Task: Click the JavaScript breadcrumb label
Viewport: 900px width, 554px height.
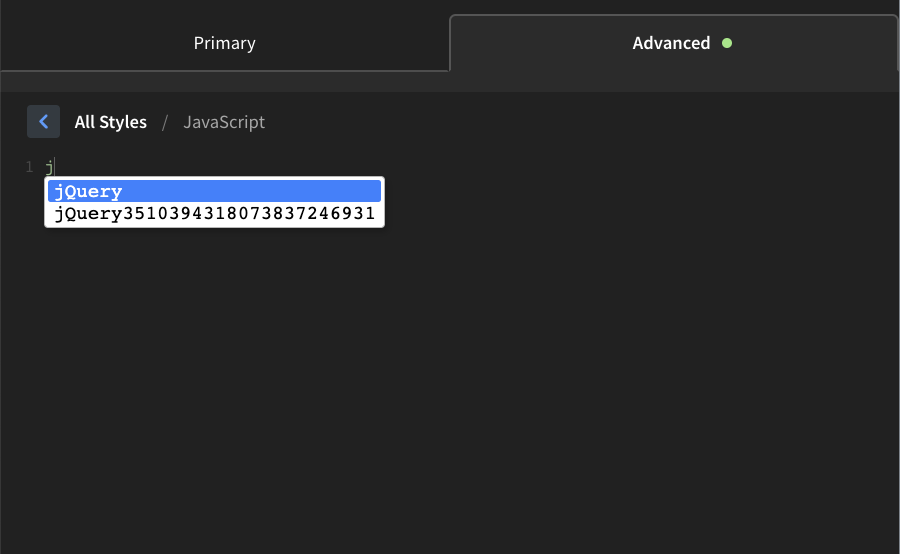Action: tap(224, 122)
